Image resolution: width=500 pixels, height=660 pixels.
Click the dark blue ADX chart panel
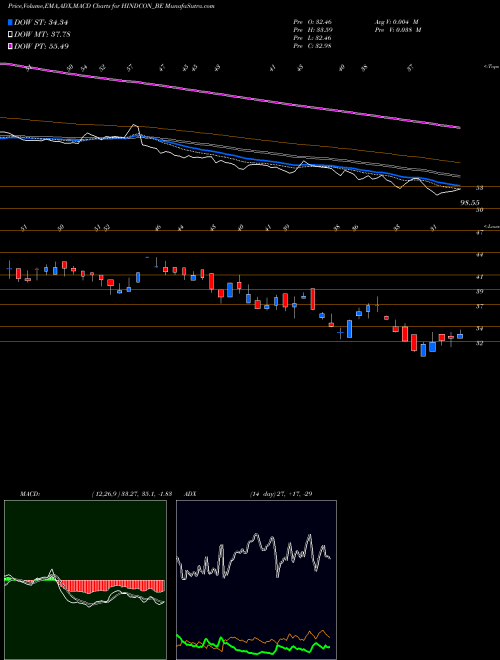[256, 580]
